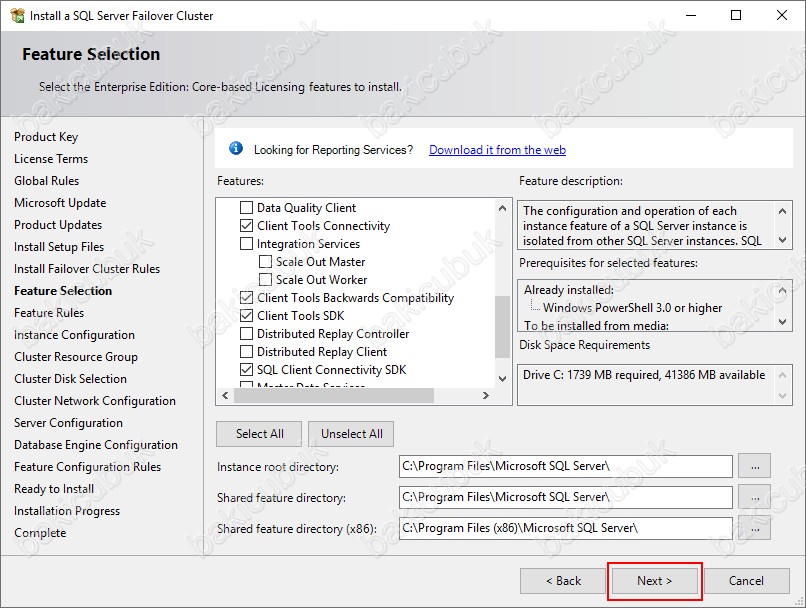Image resolution: width=806 pixels, height=608 pixels.
Task: Select Product Updates step
Action: pos(58,225)
